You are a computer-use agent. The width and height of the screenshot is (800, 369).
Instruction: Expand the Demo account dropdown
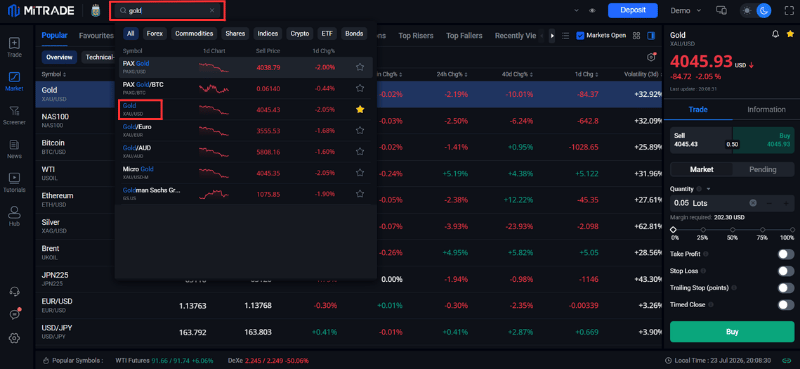pyautogui.click(x=686, y=10)
